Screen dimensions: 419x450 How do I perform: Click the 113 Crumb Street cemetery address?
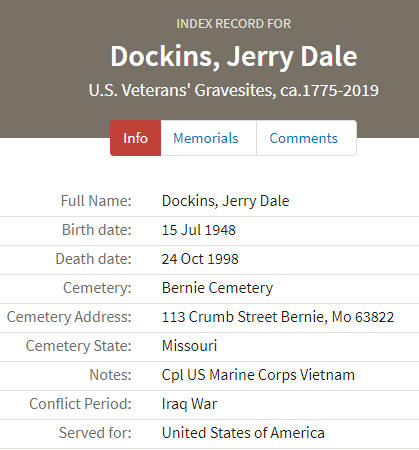(x=278, y=317)
